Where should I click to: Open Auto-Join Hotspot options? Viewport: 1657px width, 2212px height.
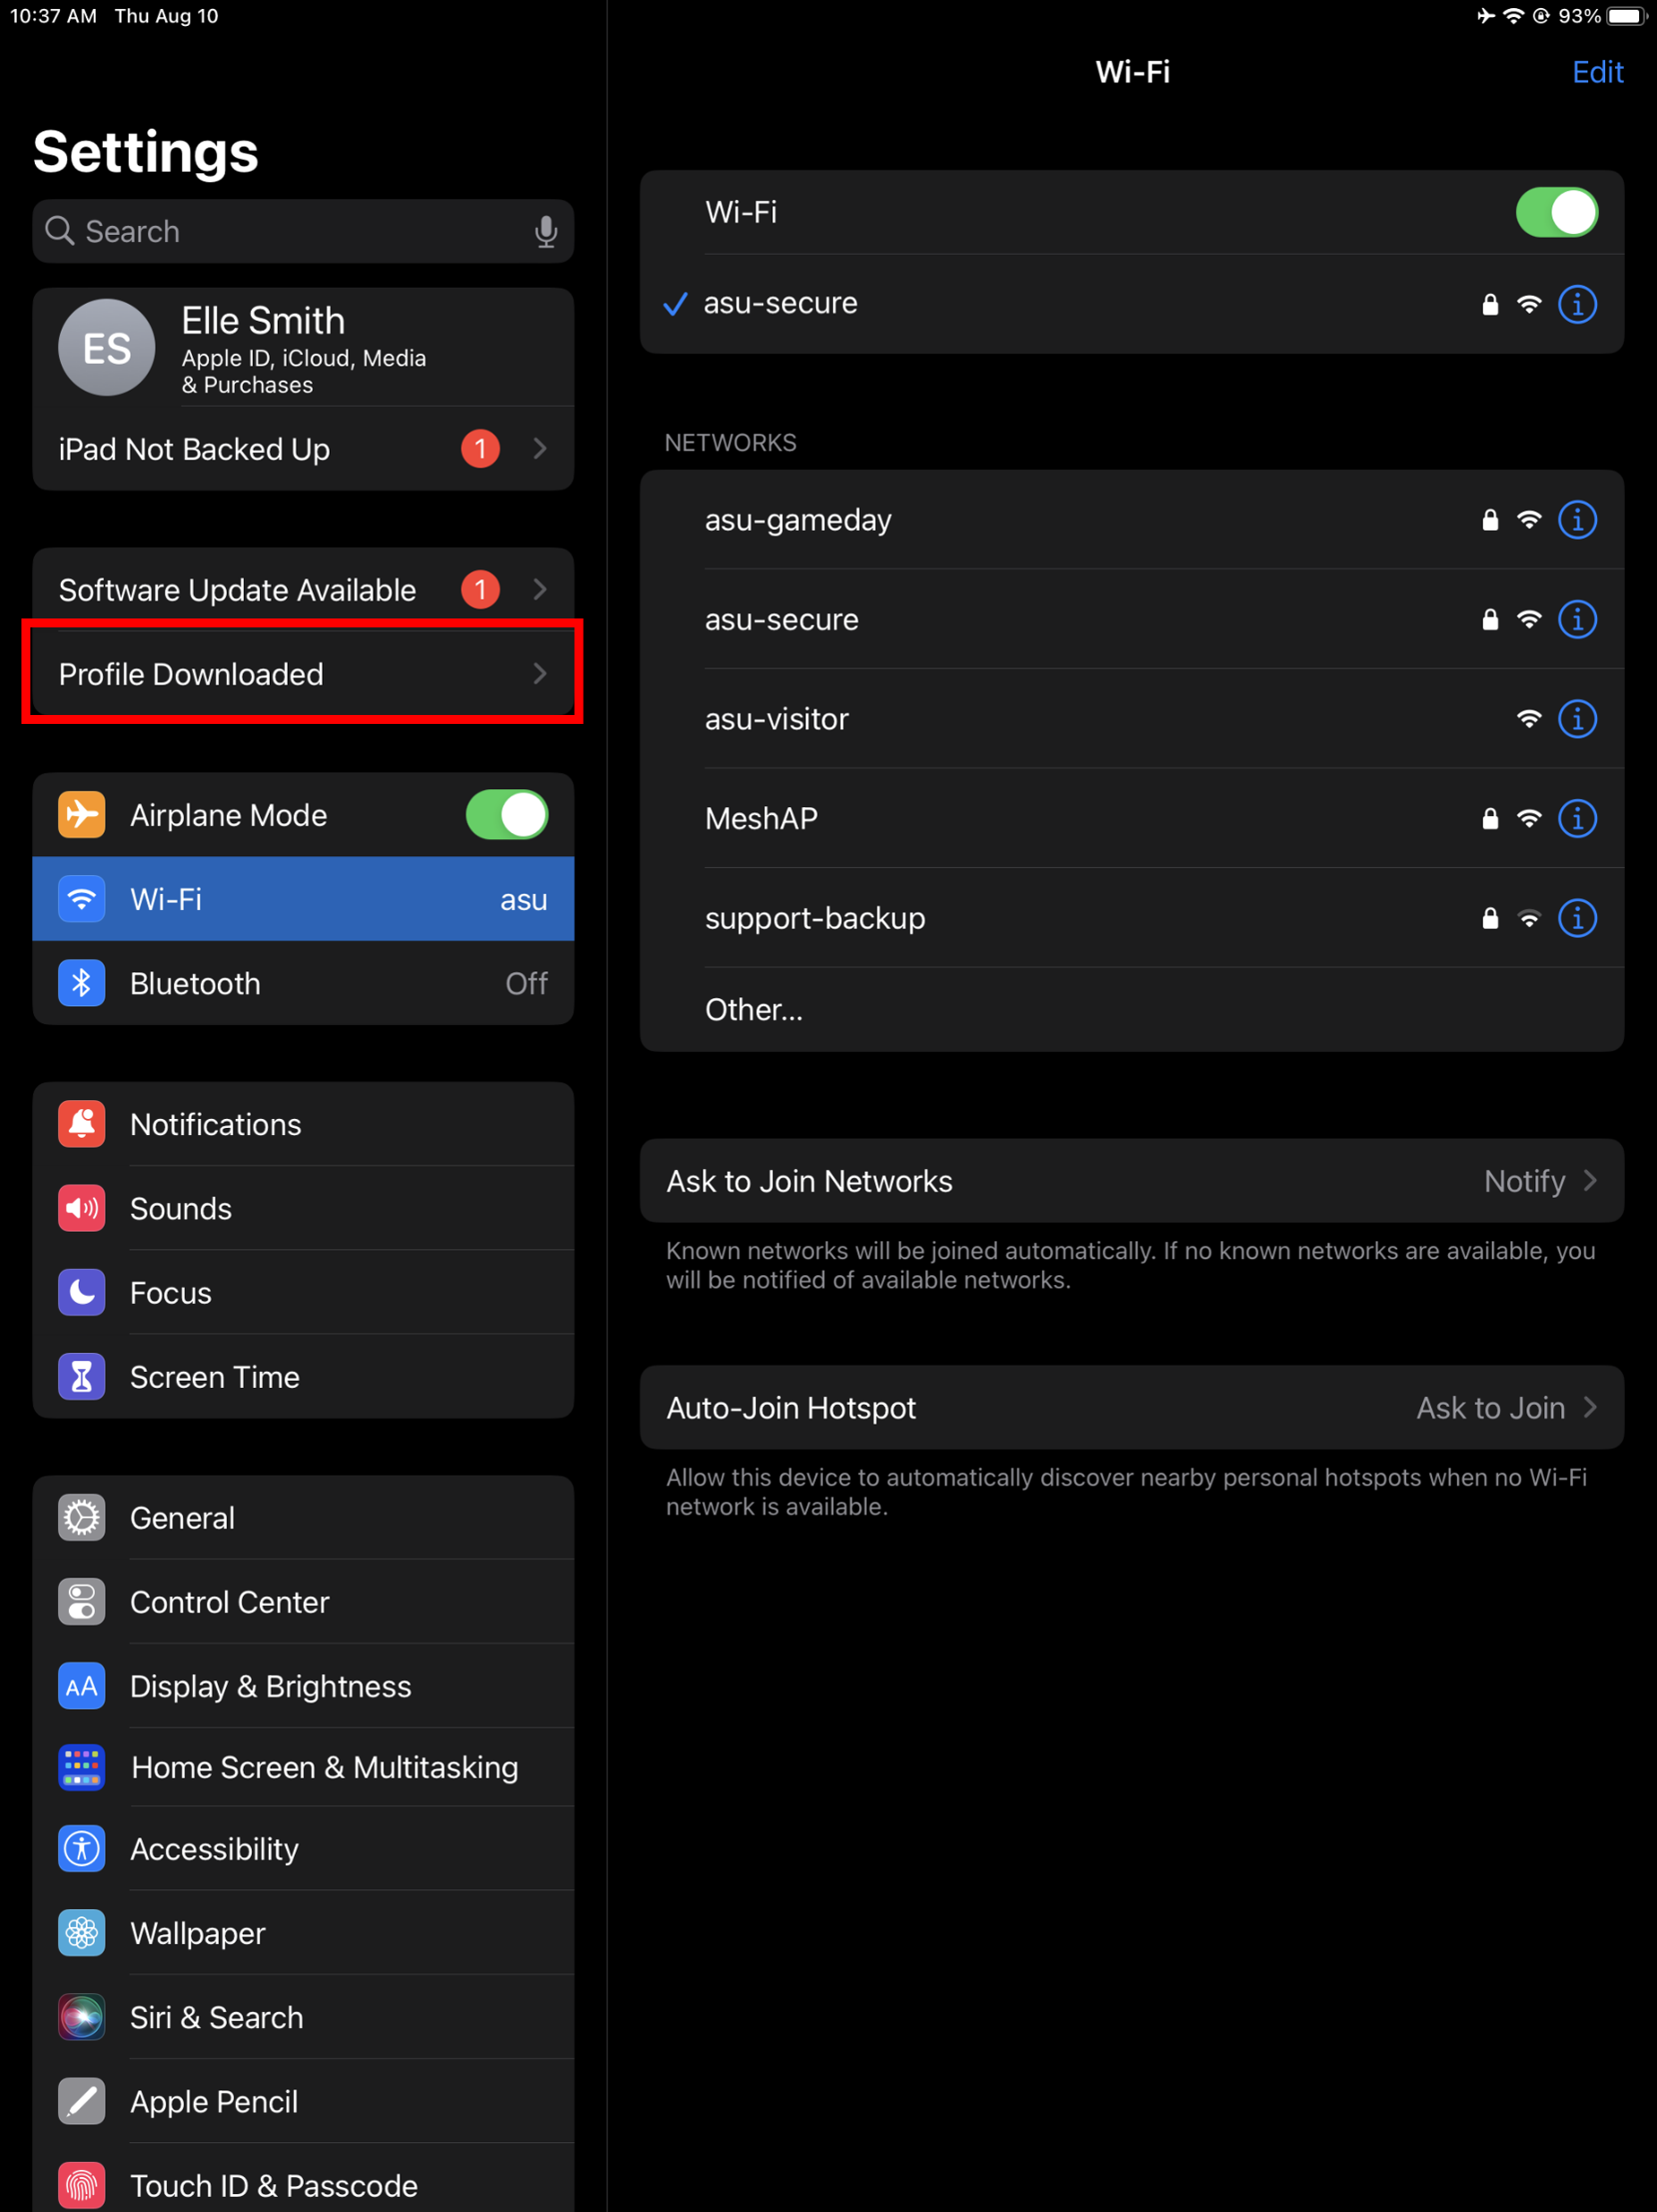click(1132, 1408)
